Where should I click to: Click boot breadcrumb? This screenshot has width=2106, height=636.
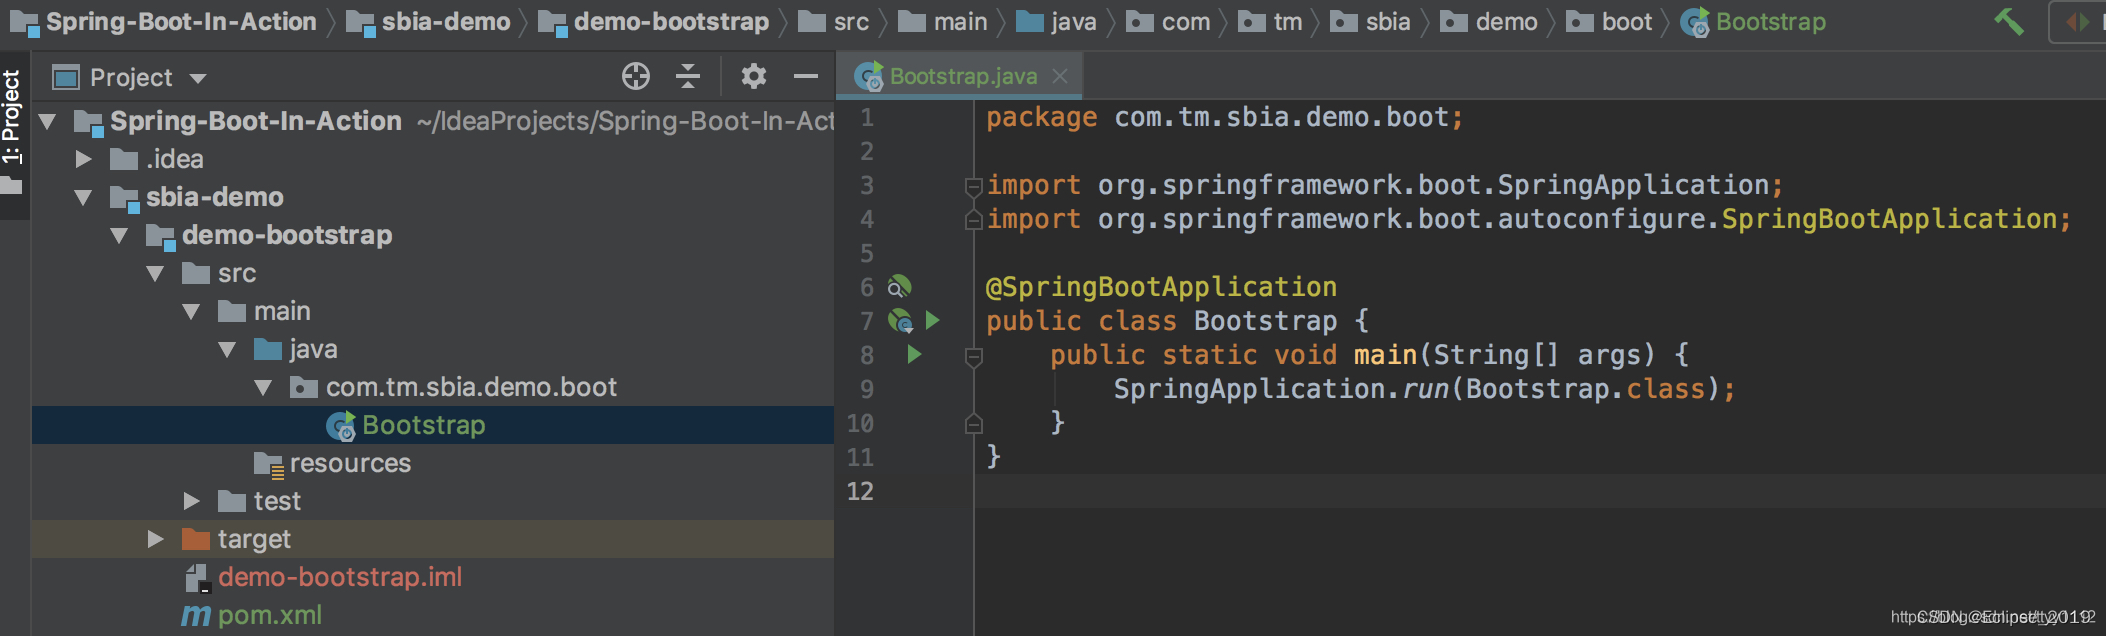coord(1610,22)
